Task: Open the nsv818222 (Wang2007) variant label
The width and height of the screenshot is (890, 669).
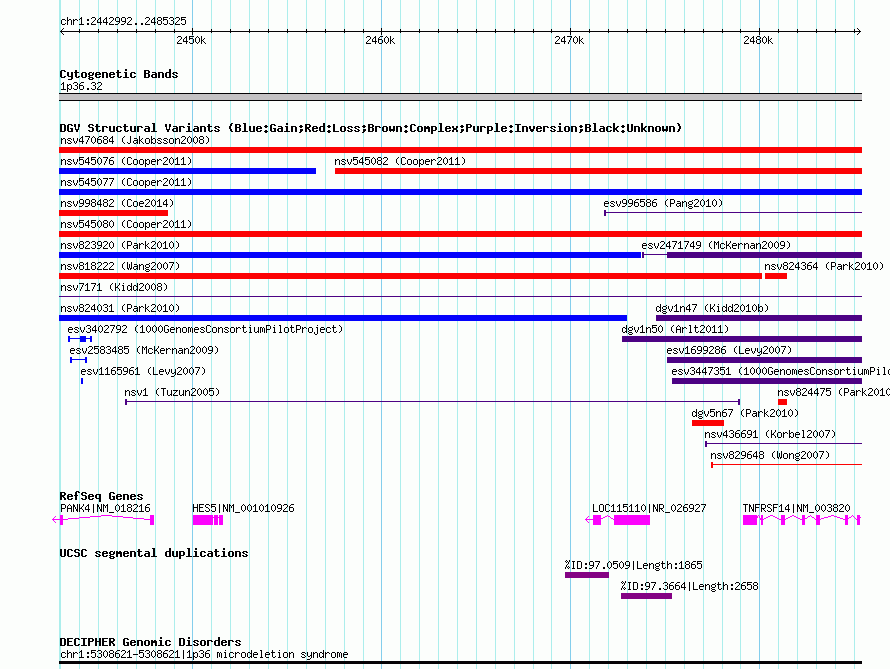Action: pyautogui.click(x=120, y=266)
